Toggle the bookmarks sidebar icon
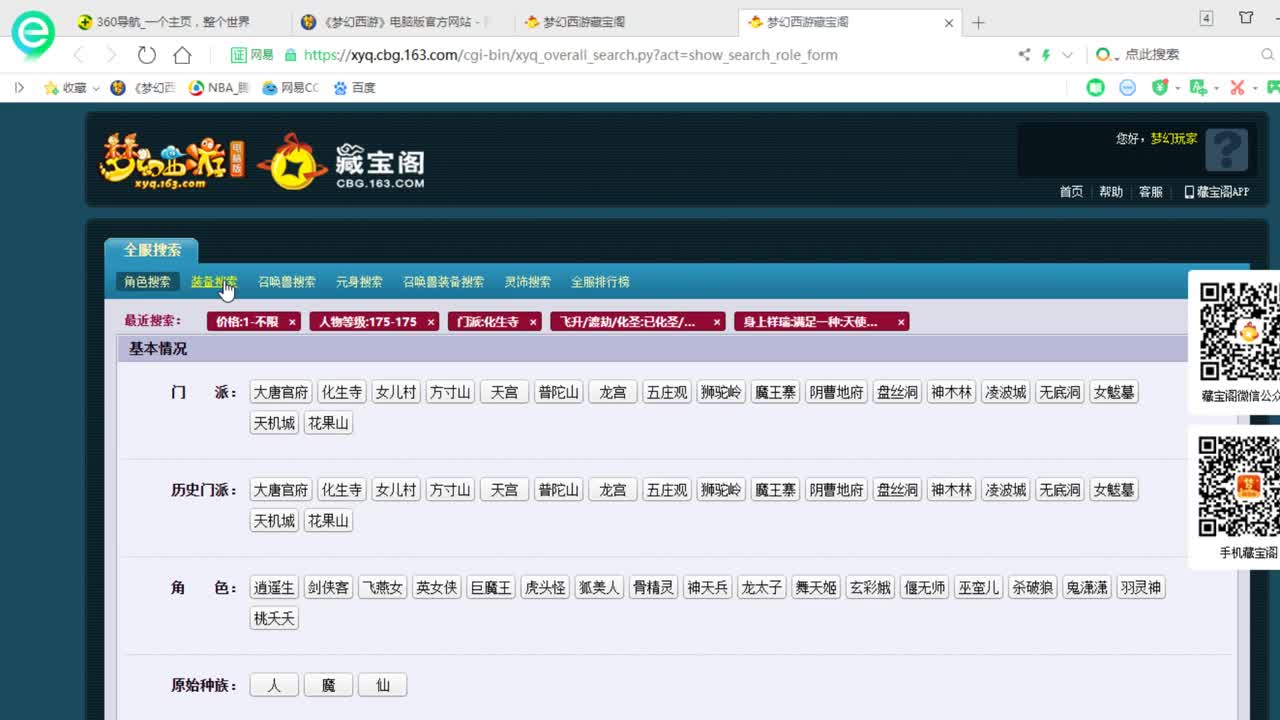 [19, 88]
